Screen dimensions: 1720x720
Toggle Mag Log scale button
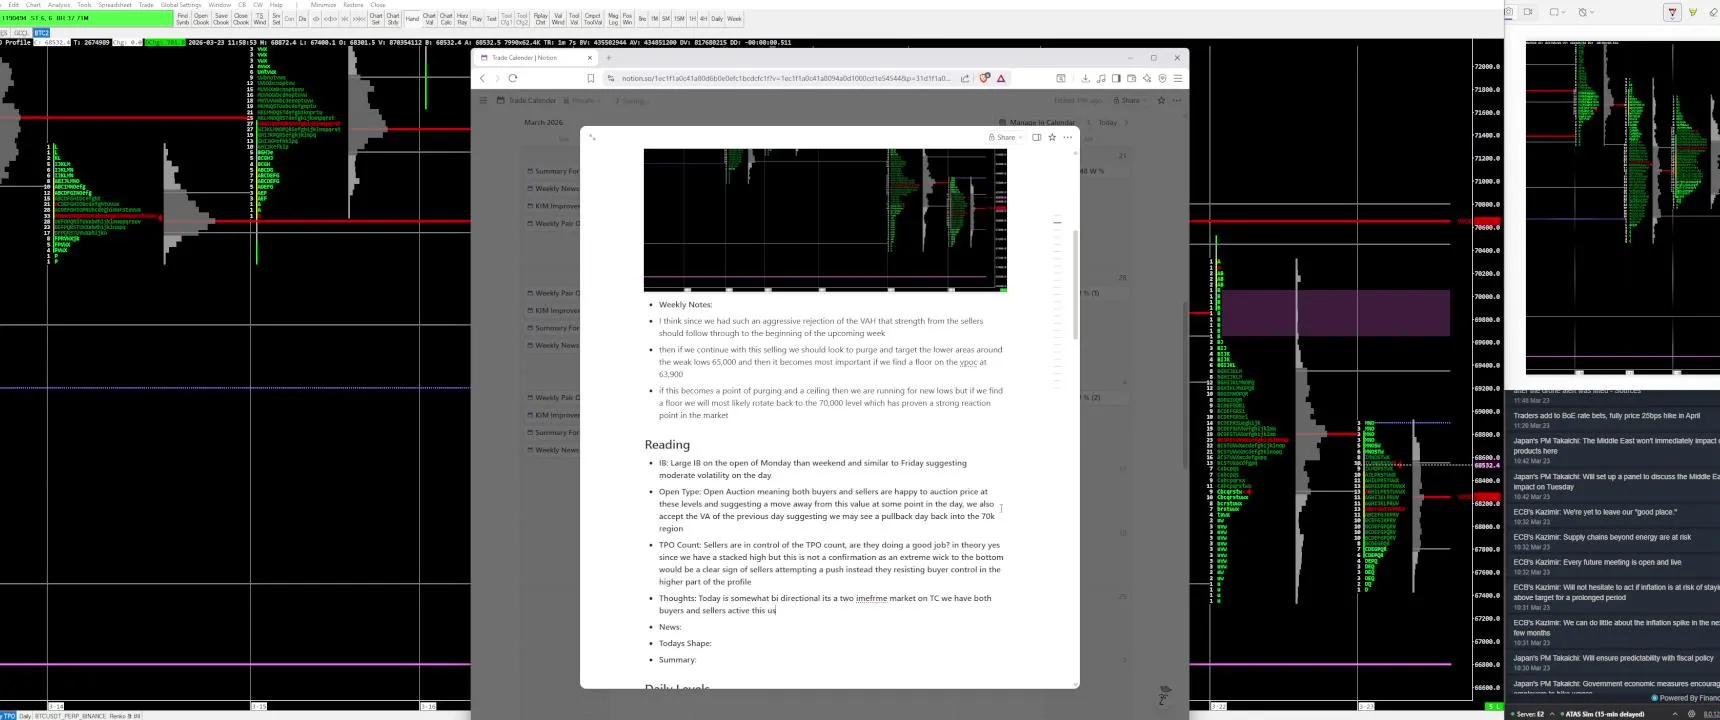click(613, 18)
